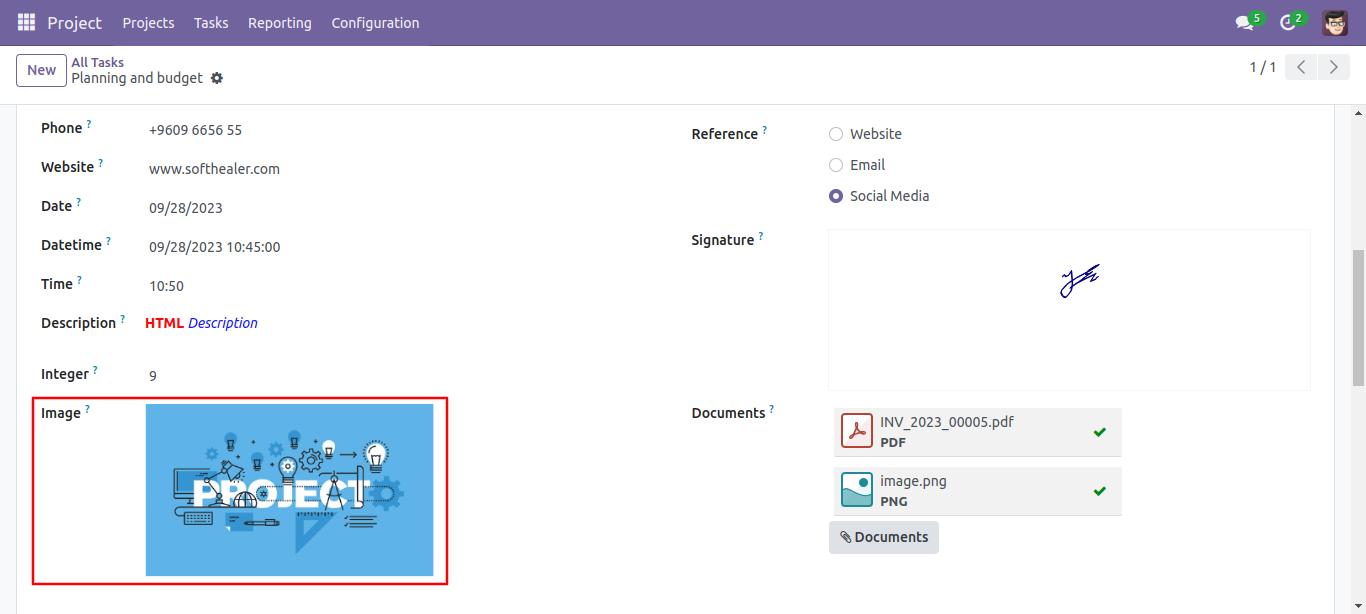Go to next record arrow
Screen dimensions: 1366x614
[x=1334, y=67]
